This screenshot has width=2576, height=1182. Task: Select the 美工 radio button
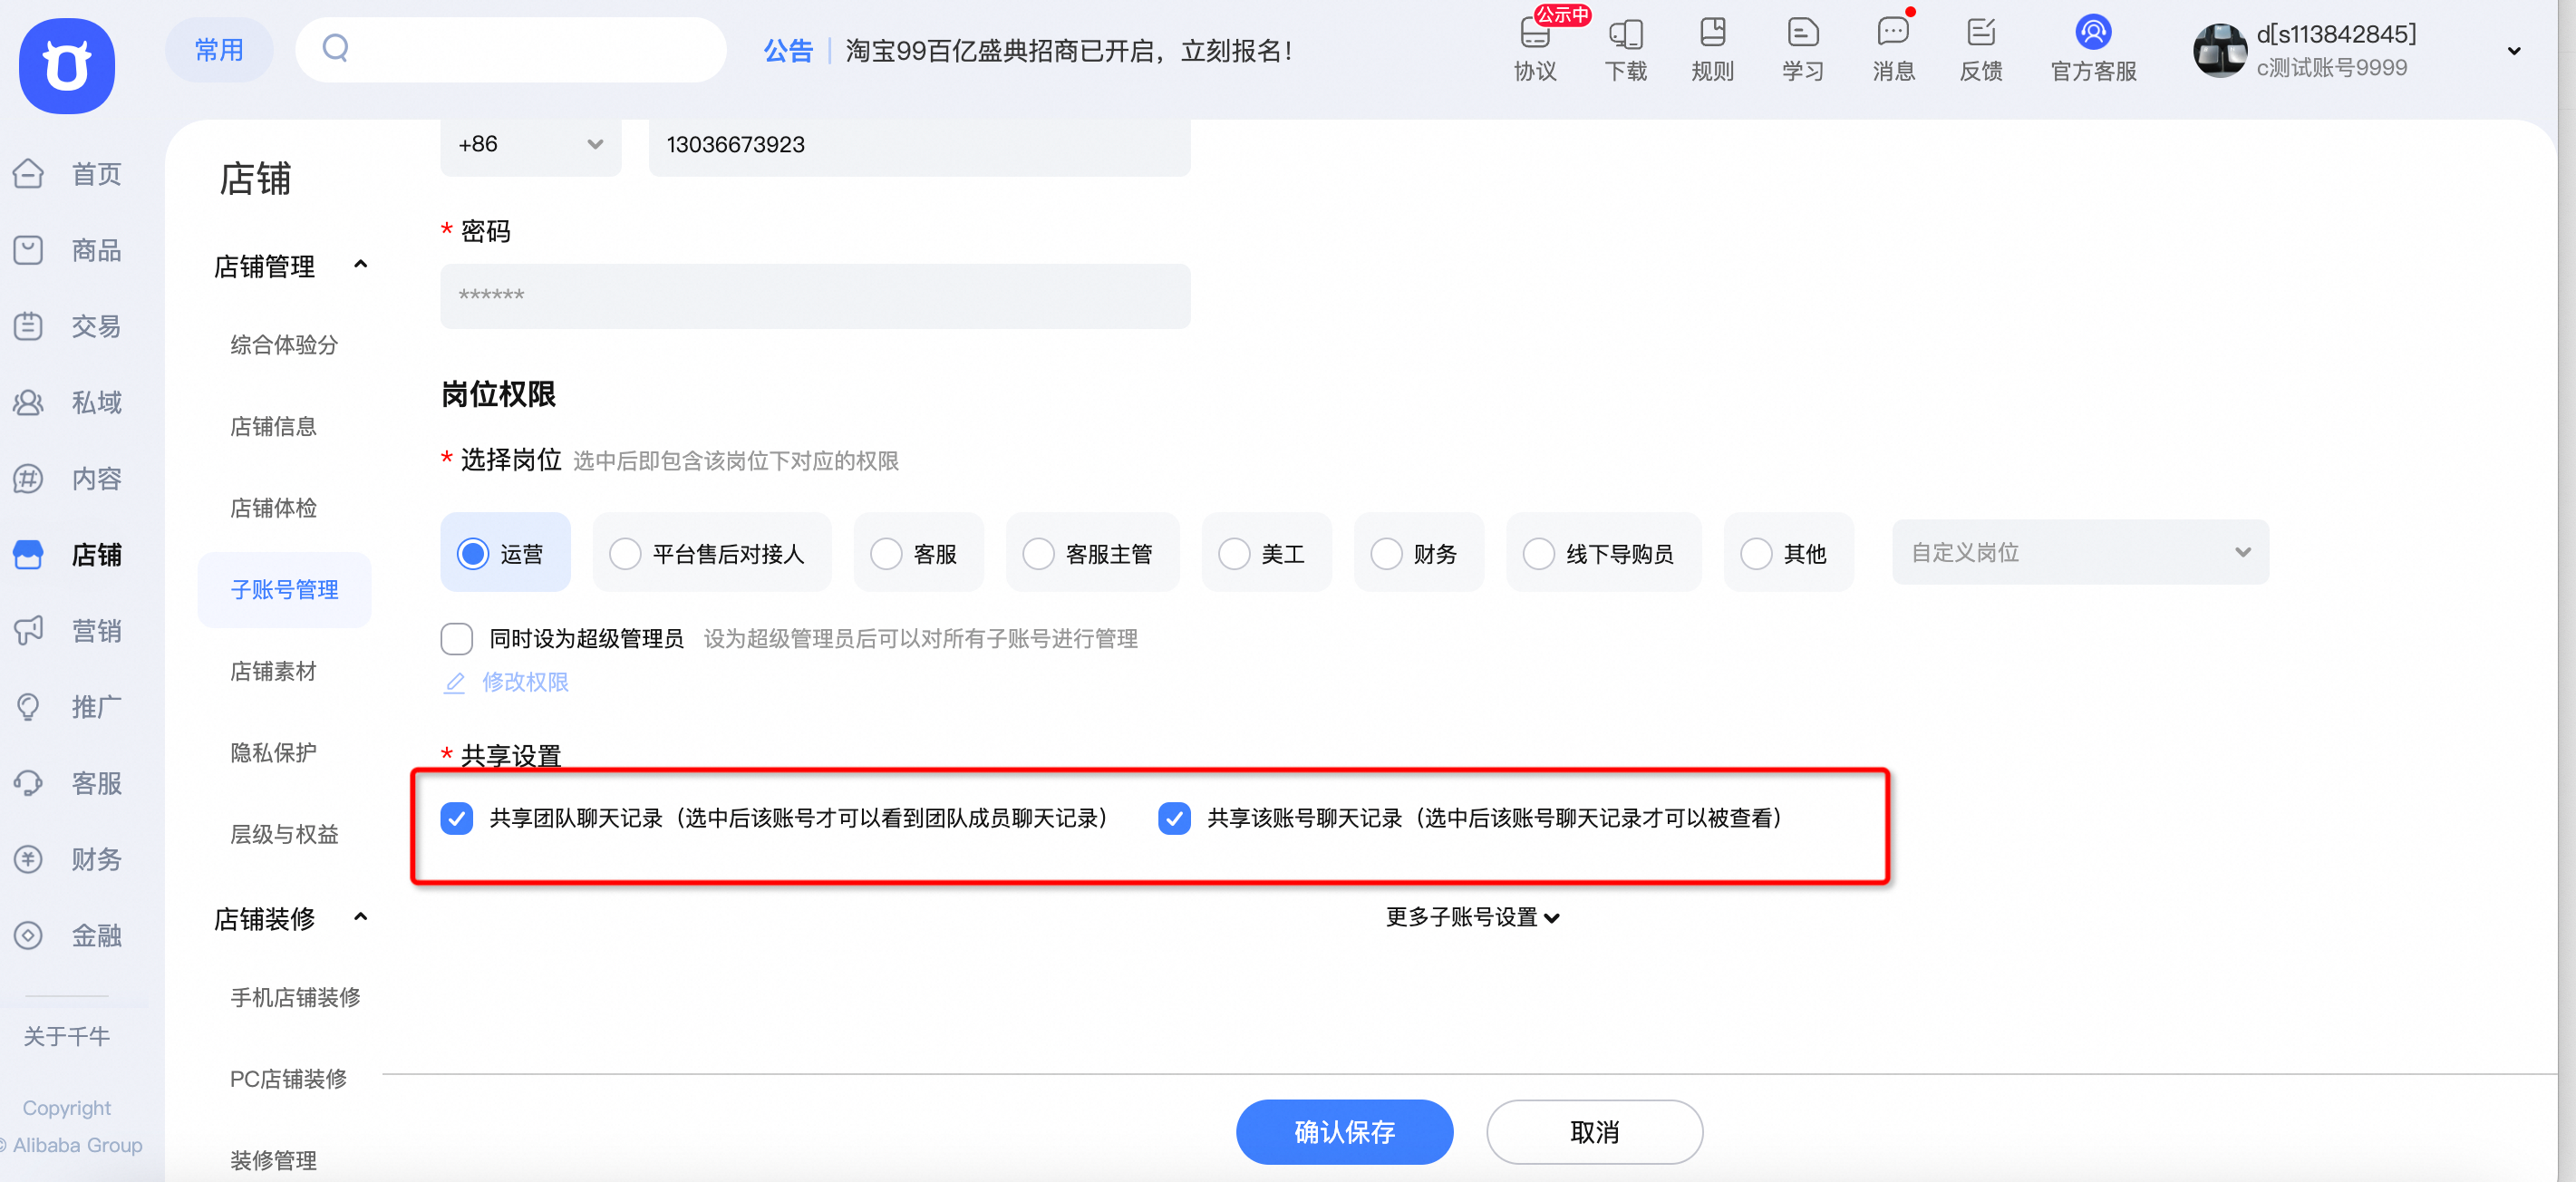point(1234,553)
